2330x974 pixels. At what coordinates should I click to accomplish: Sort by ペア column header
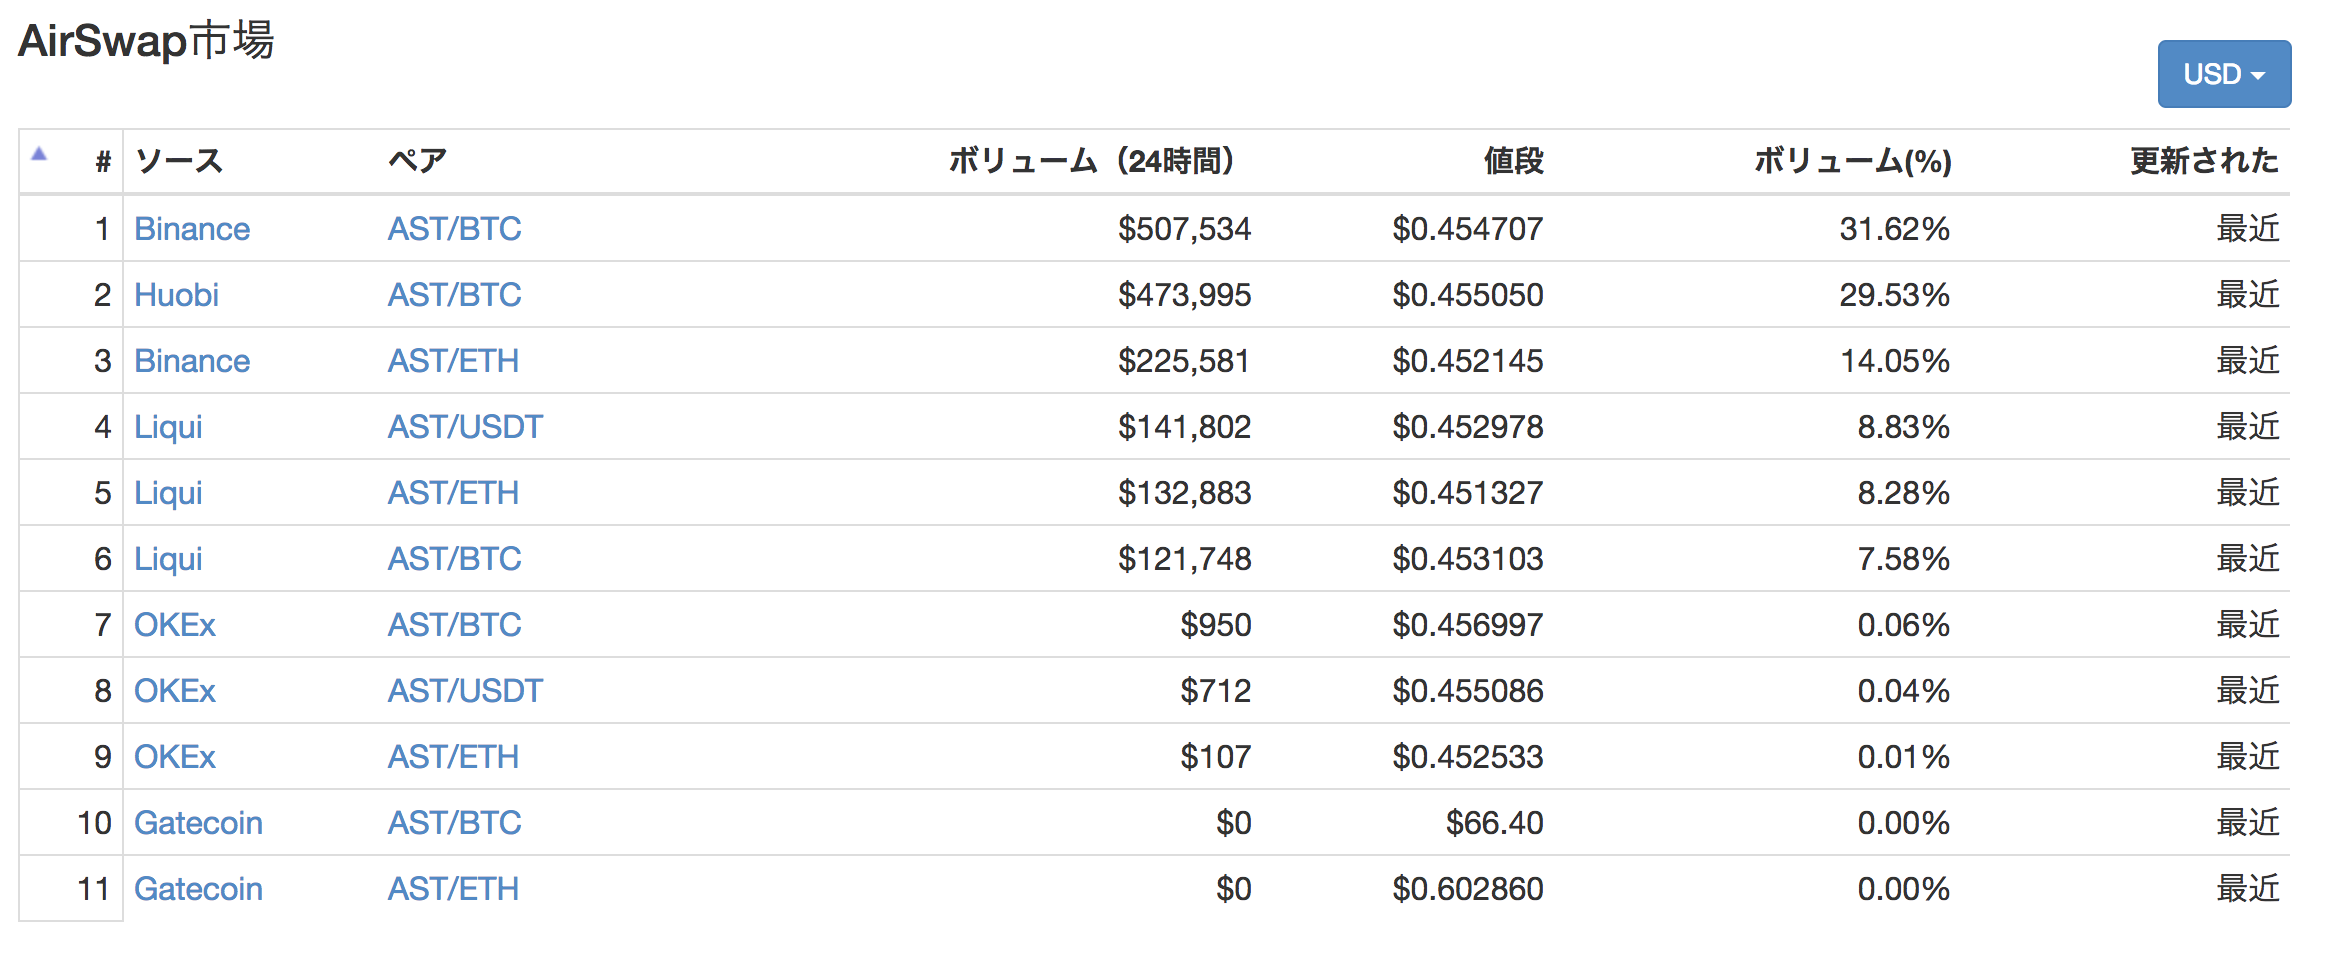click(418, 160)
